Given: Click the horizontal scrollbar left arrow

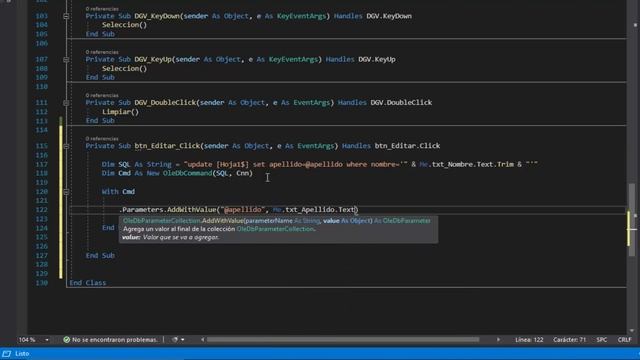Looking at the screenshot, I should coord(202,340).
